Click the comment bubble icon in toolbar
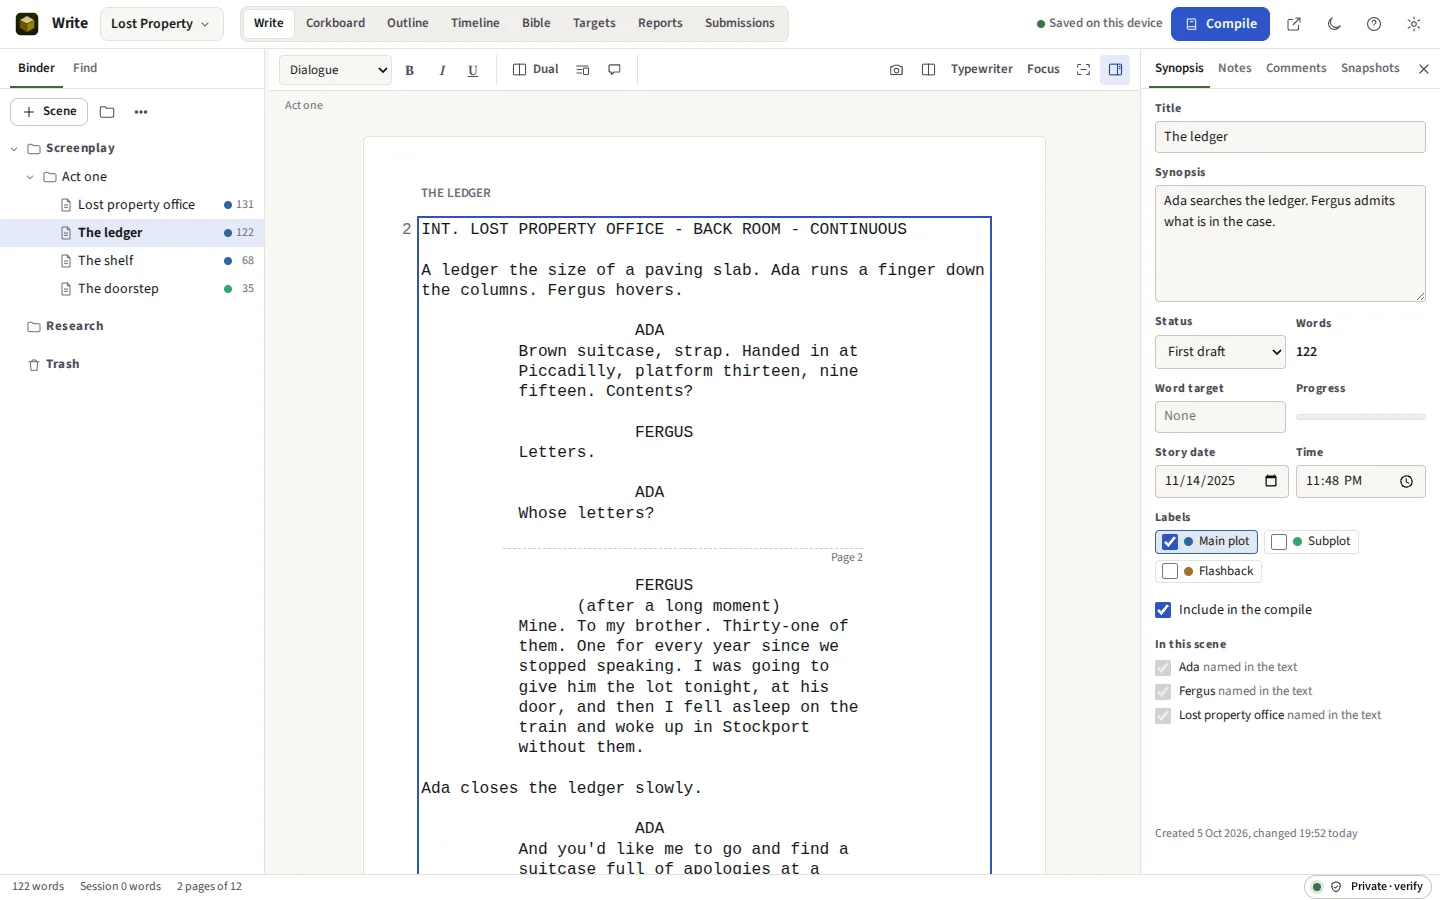Screen dimensions: 1440x900 614,70
